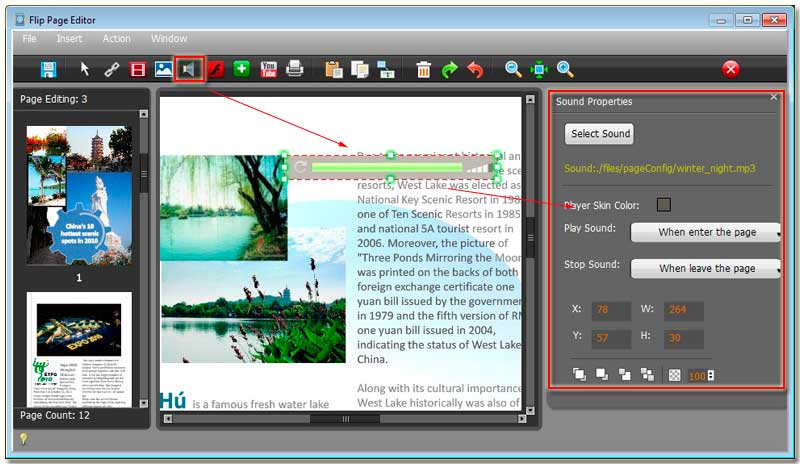Screen dimensions: 800x464
Task: Open the Action menu
Action: 116,39
